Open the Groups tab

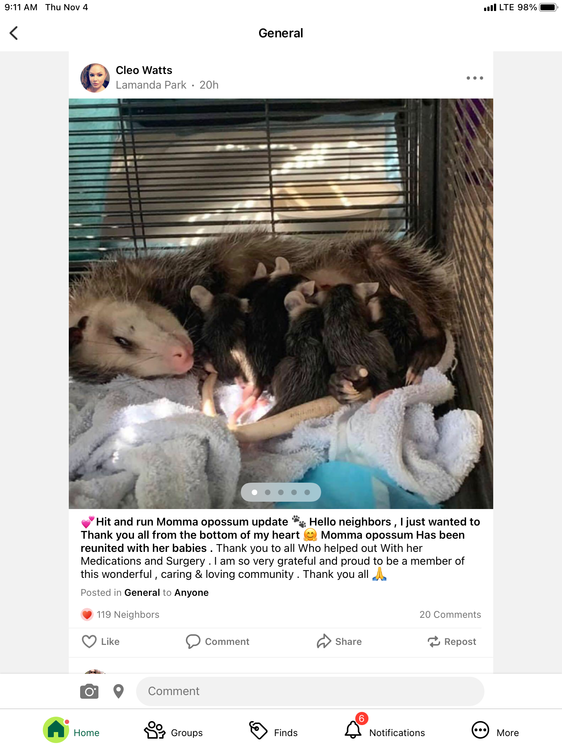tap(173, 730)
